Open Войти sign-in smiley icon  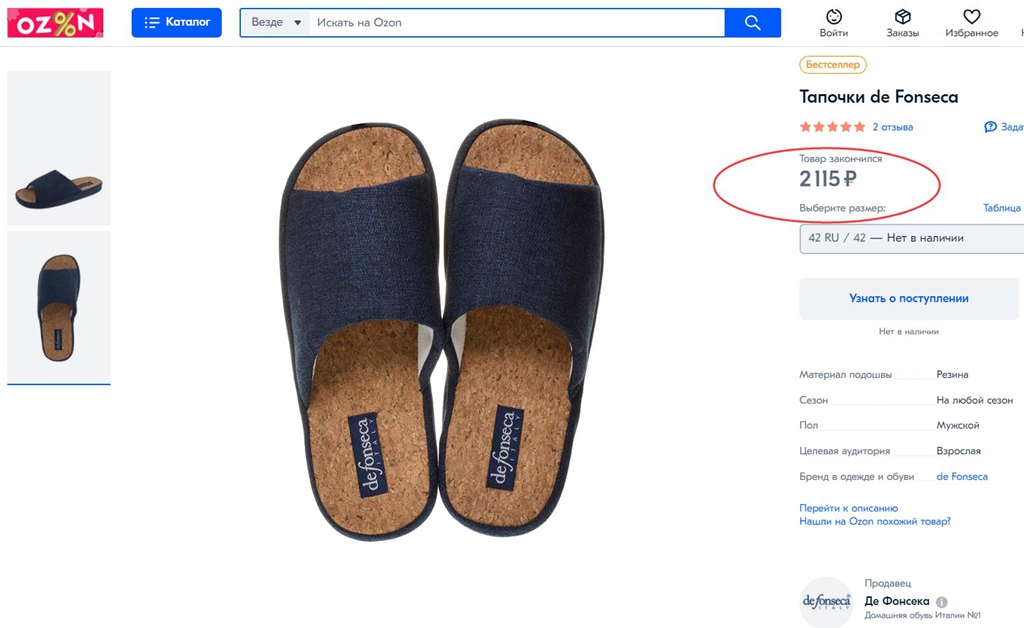pyautogui.click(x=833, y=16)
